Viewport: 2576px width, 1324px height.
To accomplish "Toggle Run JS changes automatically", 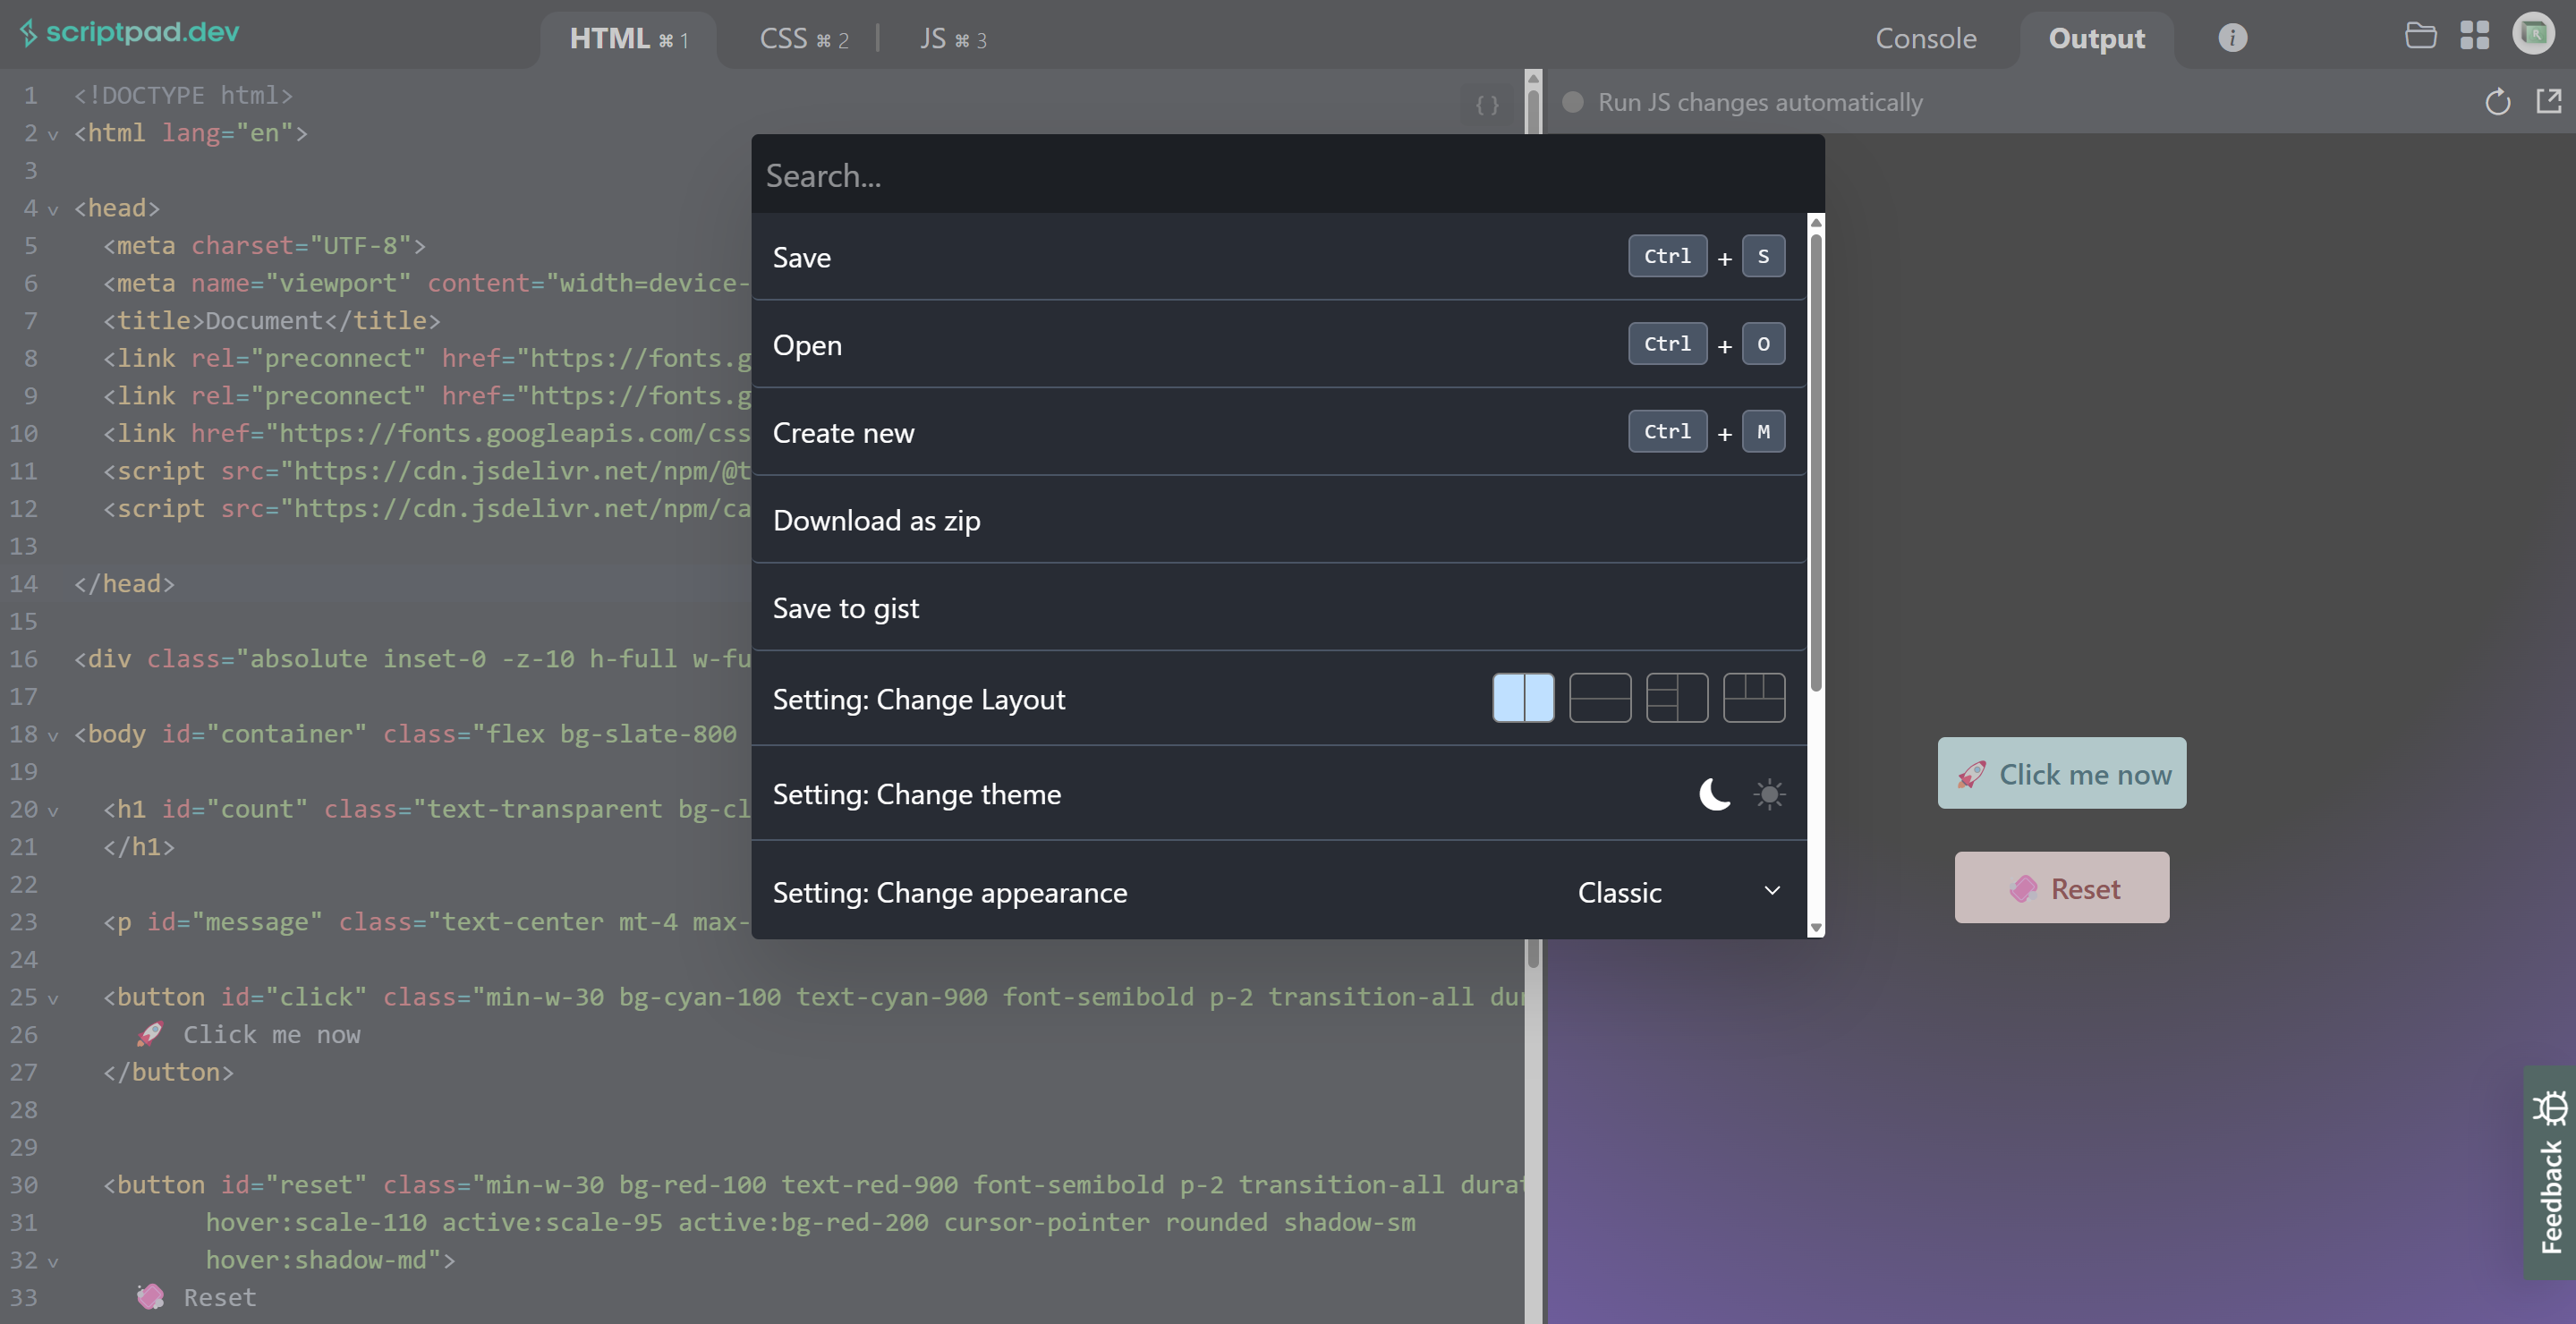I will click(x=1573, y=102).
